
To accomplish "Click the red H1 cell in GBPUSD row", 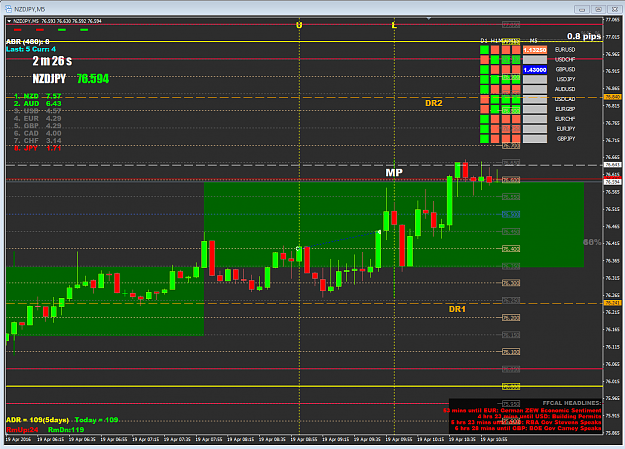I will pos(495,70).
